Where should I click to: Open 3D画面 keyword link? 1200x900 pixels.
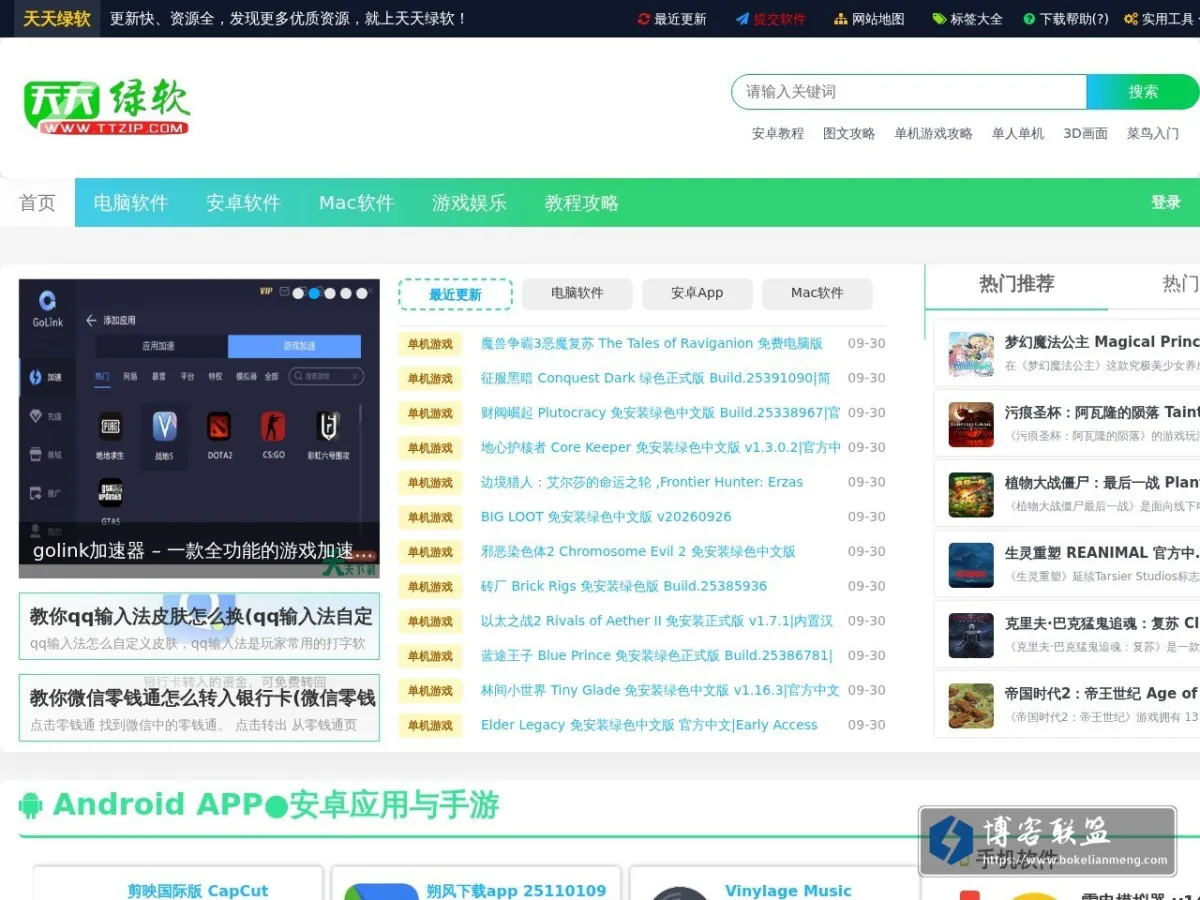(1085, 133)
